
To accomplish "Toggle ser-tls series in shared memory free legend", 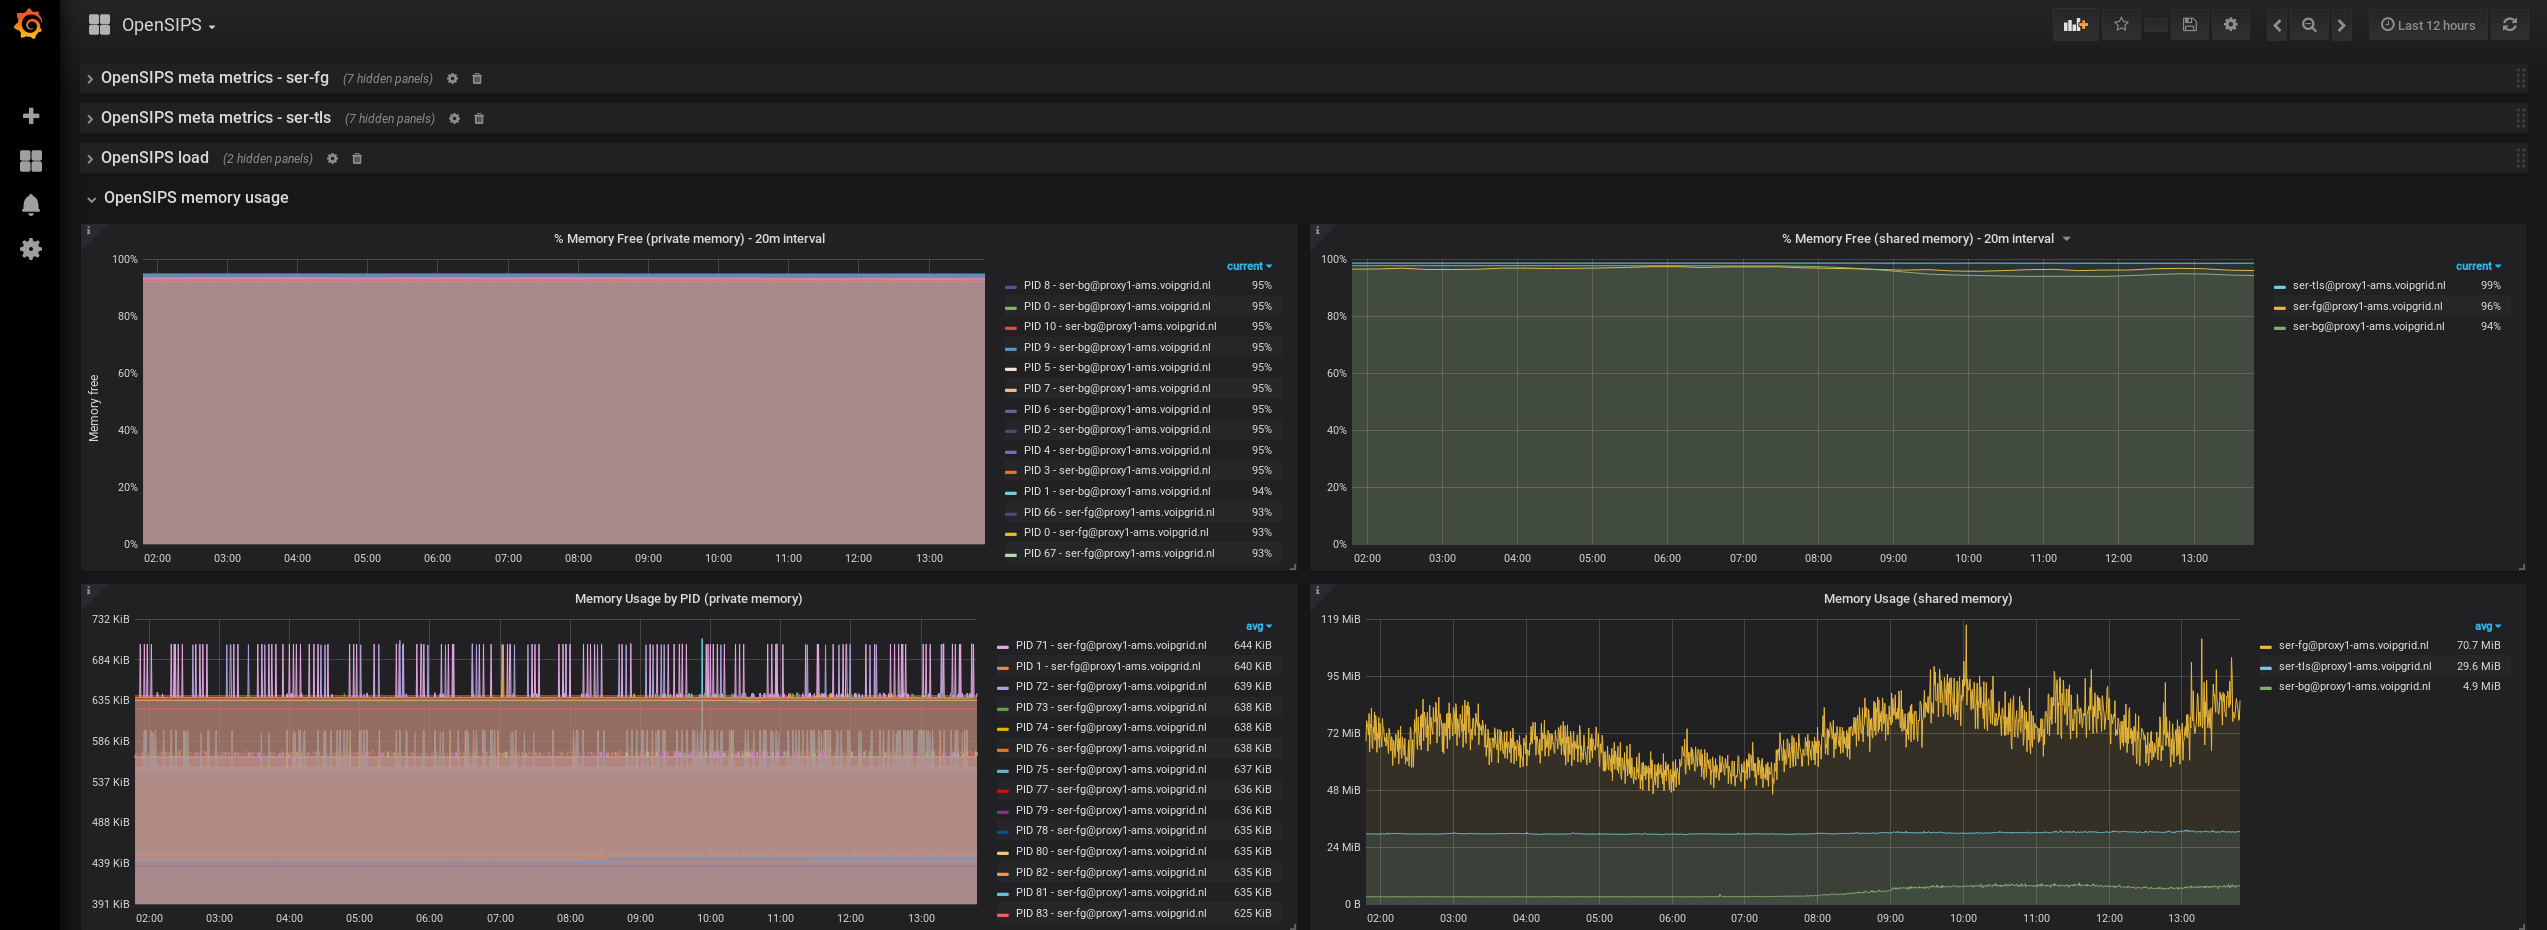I will 2368,286.
